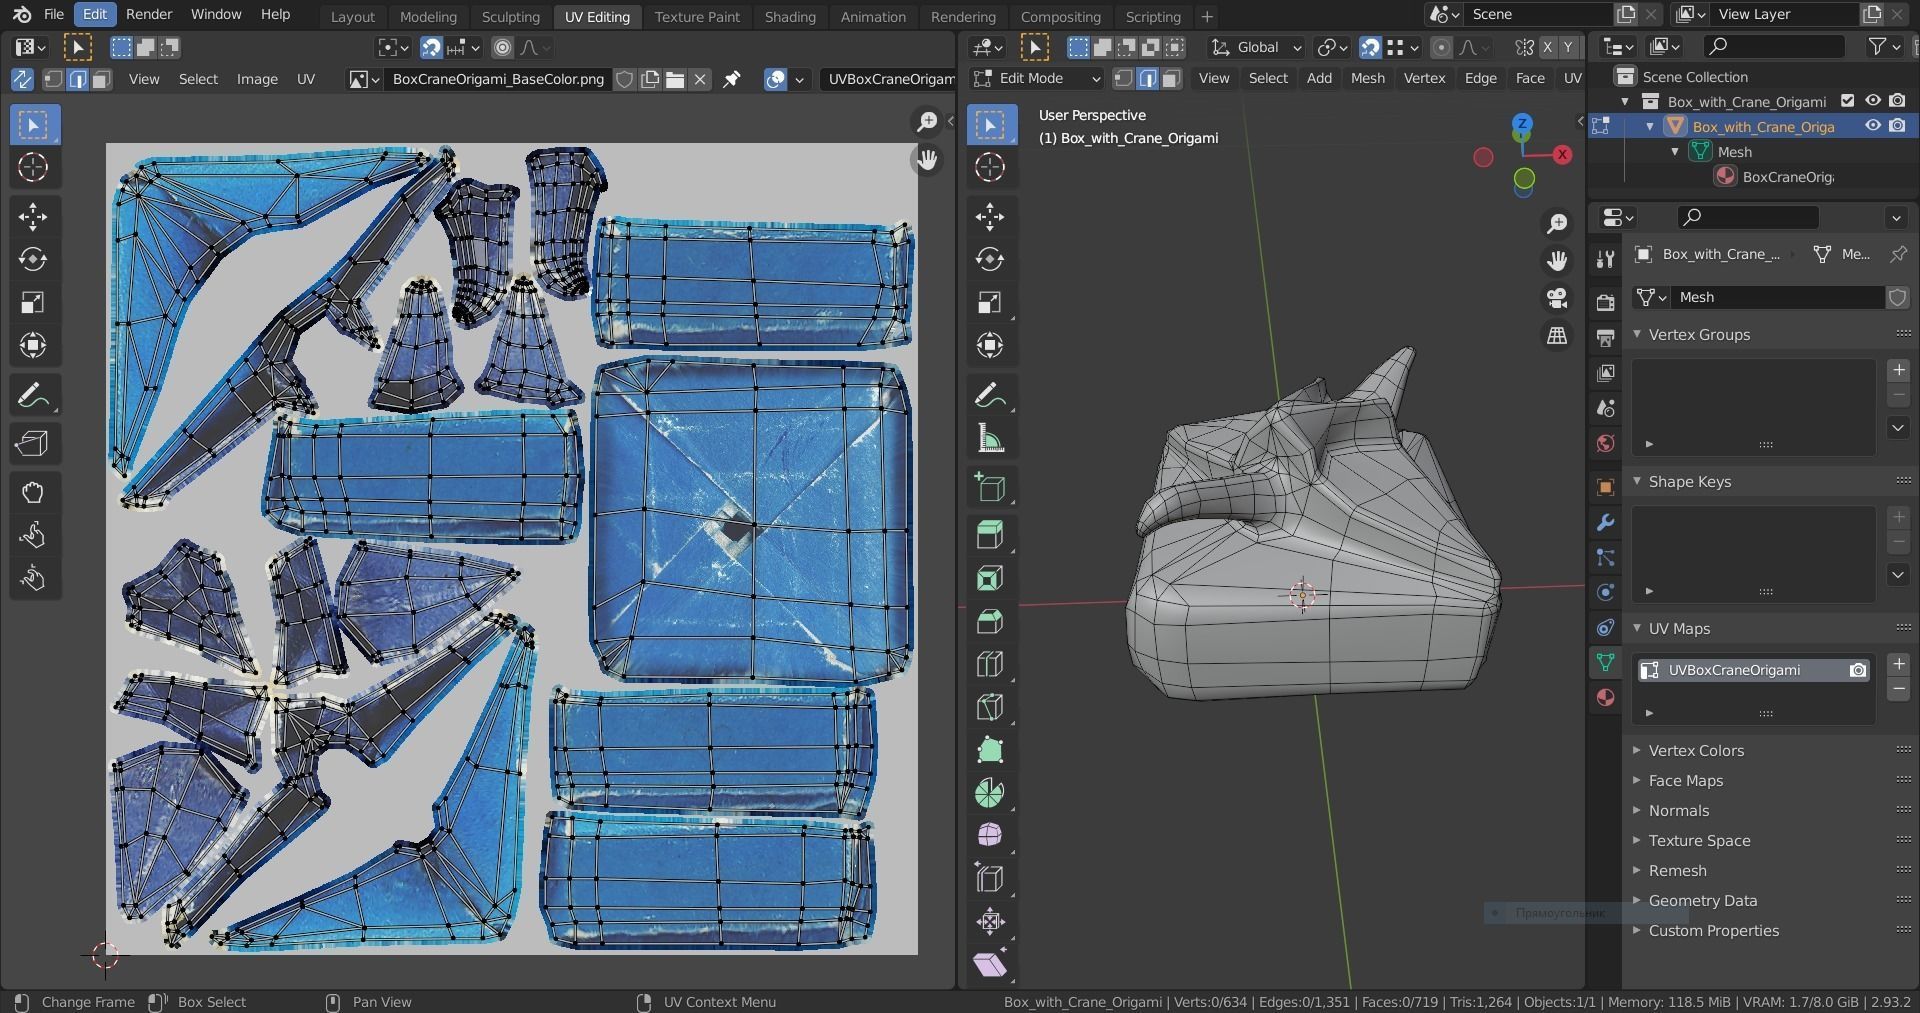
Task: Toggle Box_with_Crane_Origa object eye visibility
Action: 1873,126
